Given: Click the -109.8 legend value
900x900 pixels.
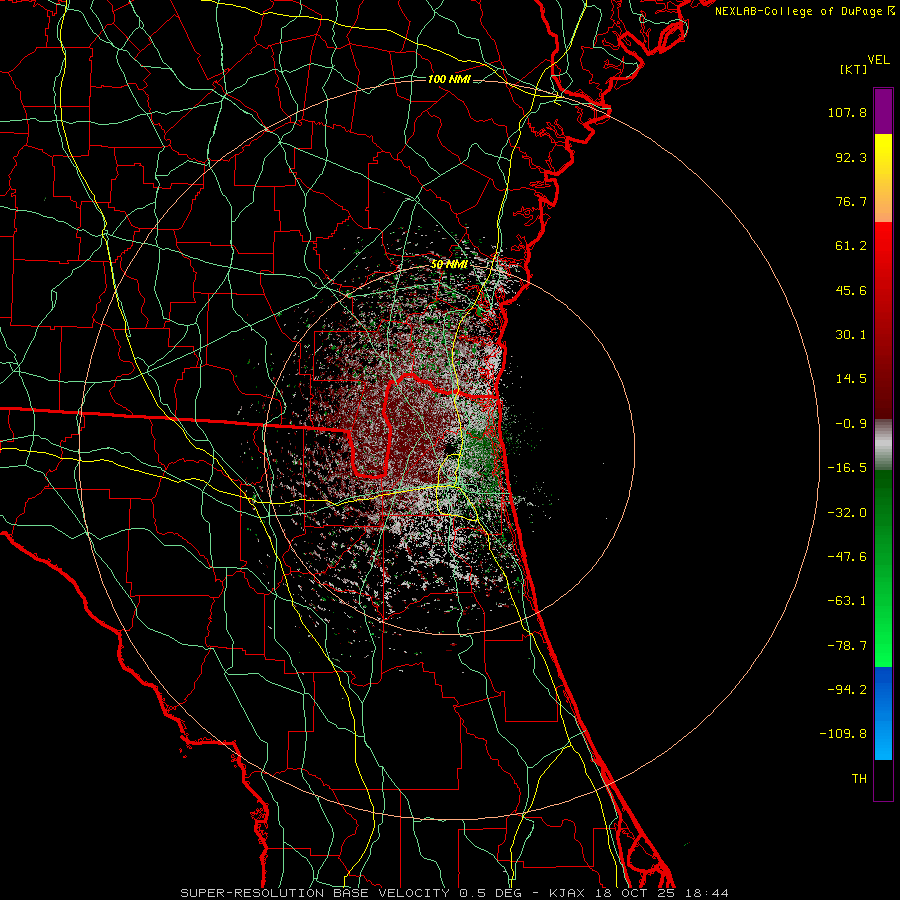Looking at the screenshot, I should click(843, 734).
